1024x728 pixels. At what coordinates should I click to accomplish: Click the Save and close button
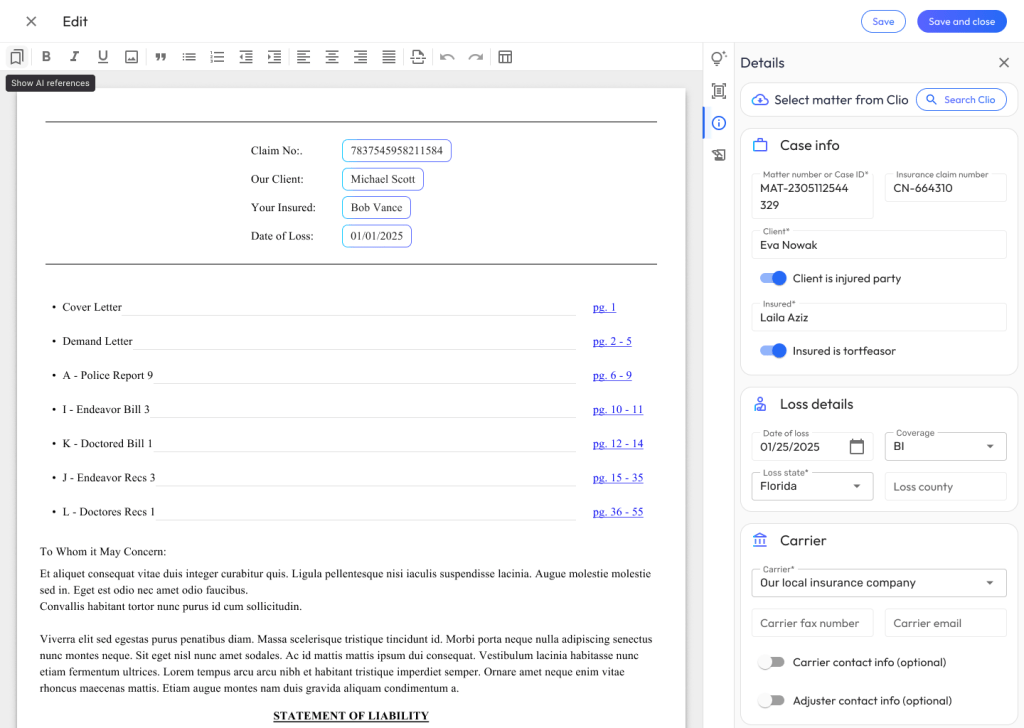click(x=961, y=22)
